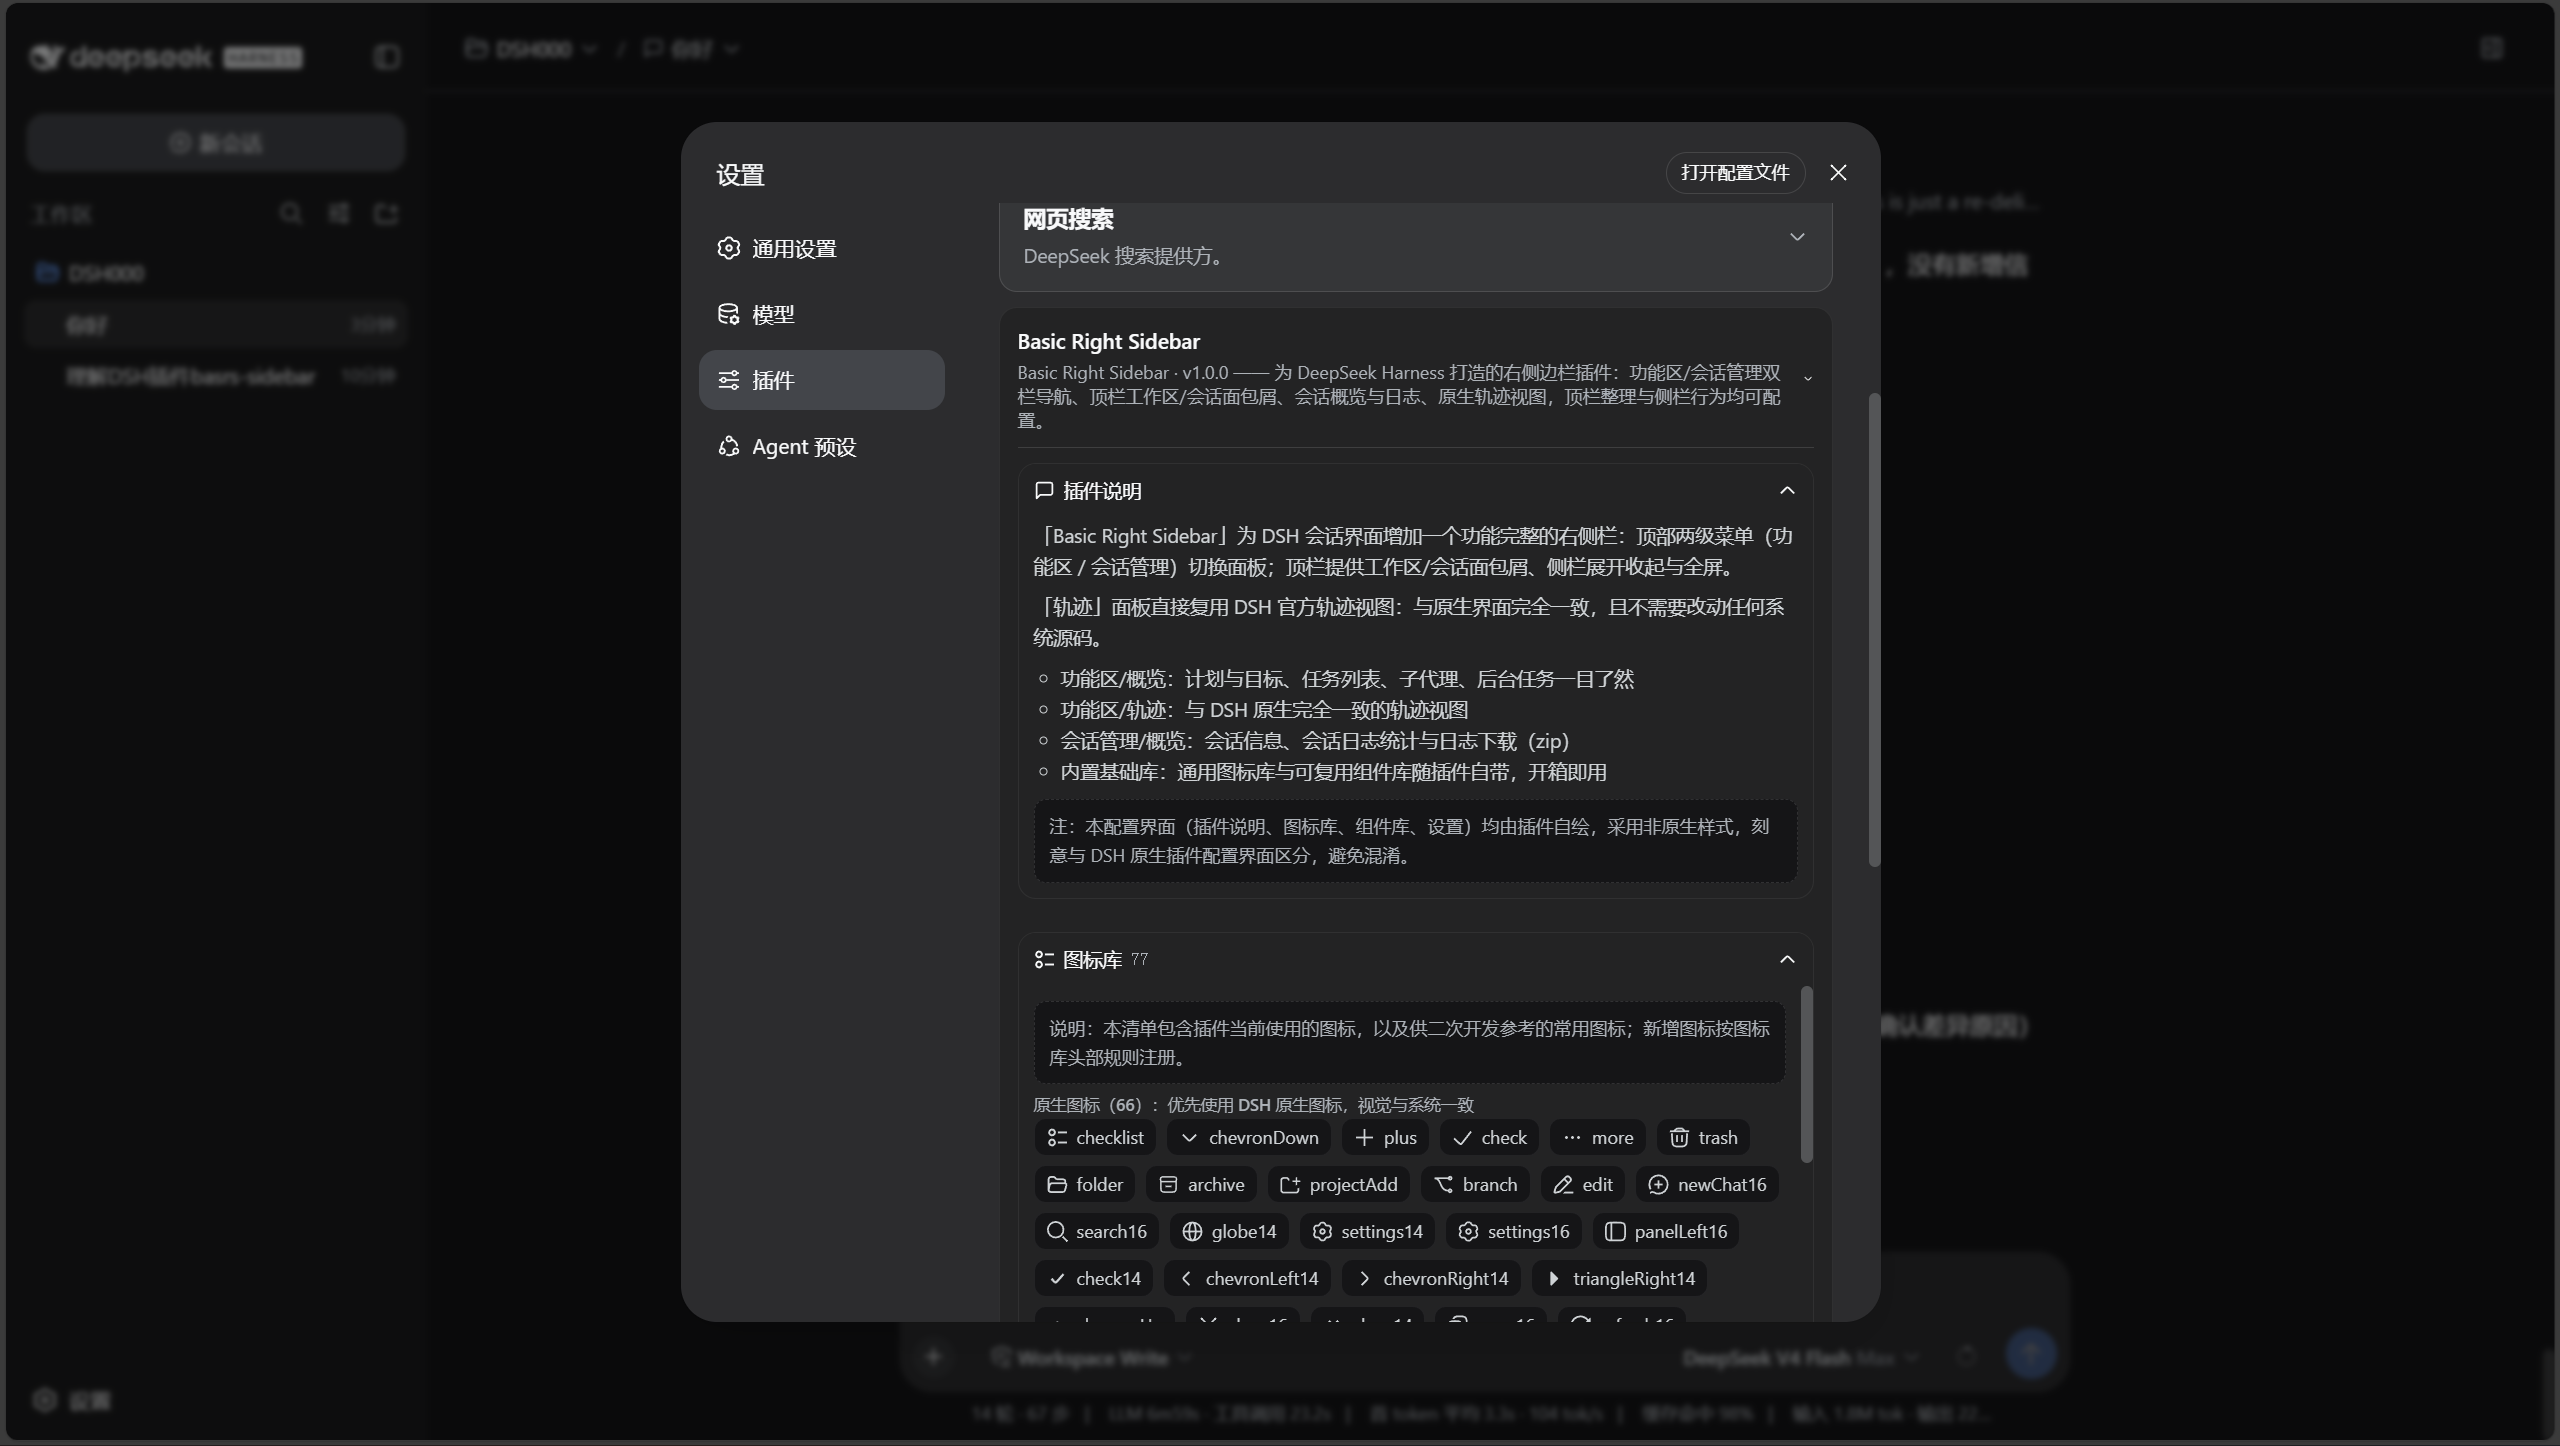Click the edit icon chip
The width and height of the screenshot is (2560, 1446).
(x=1583, y=1184)
